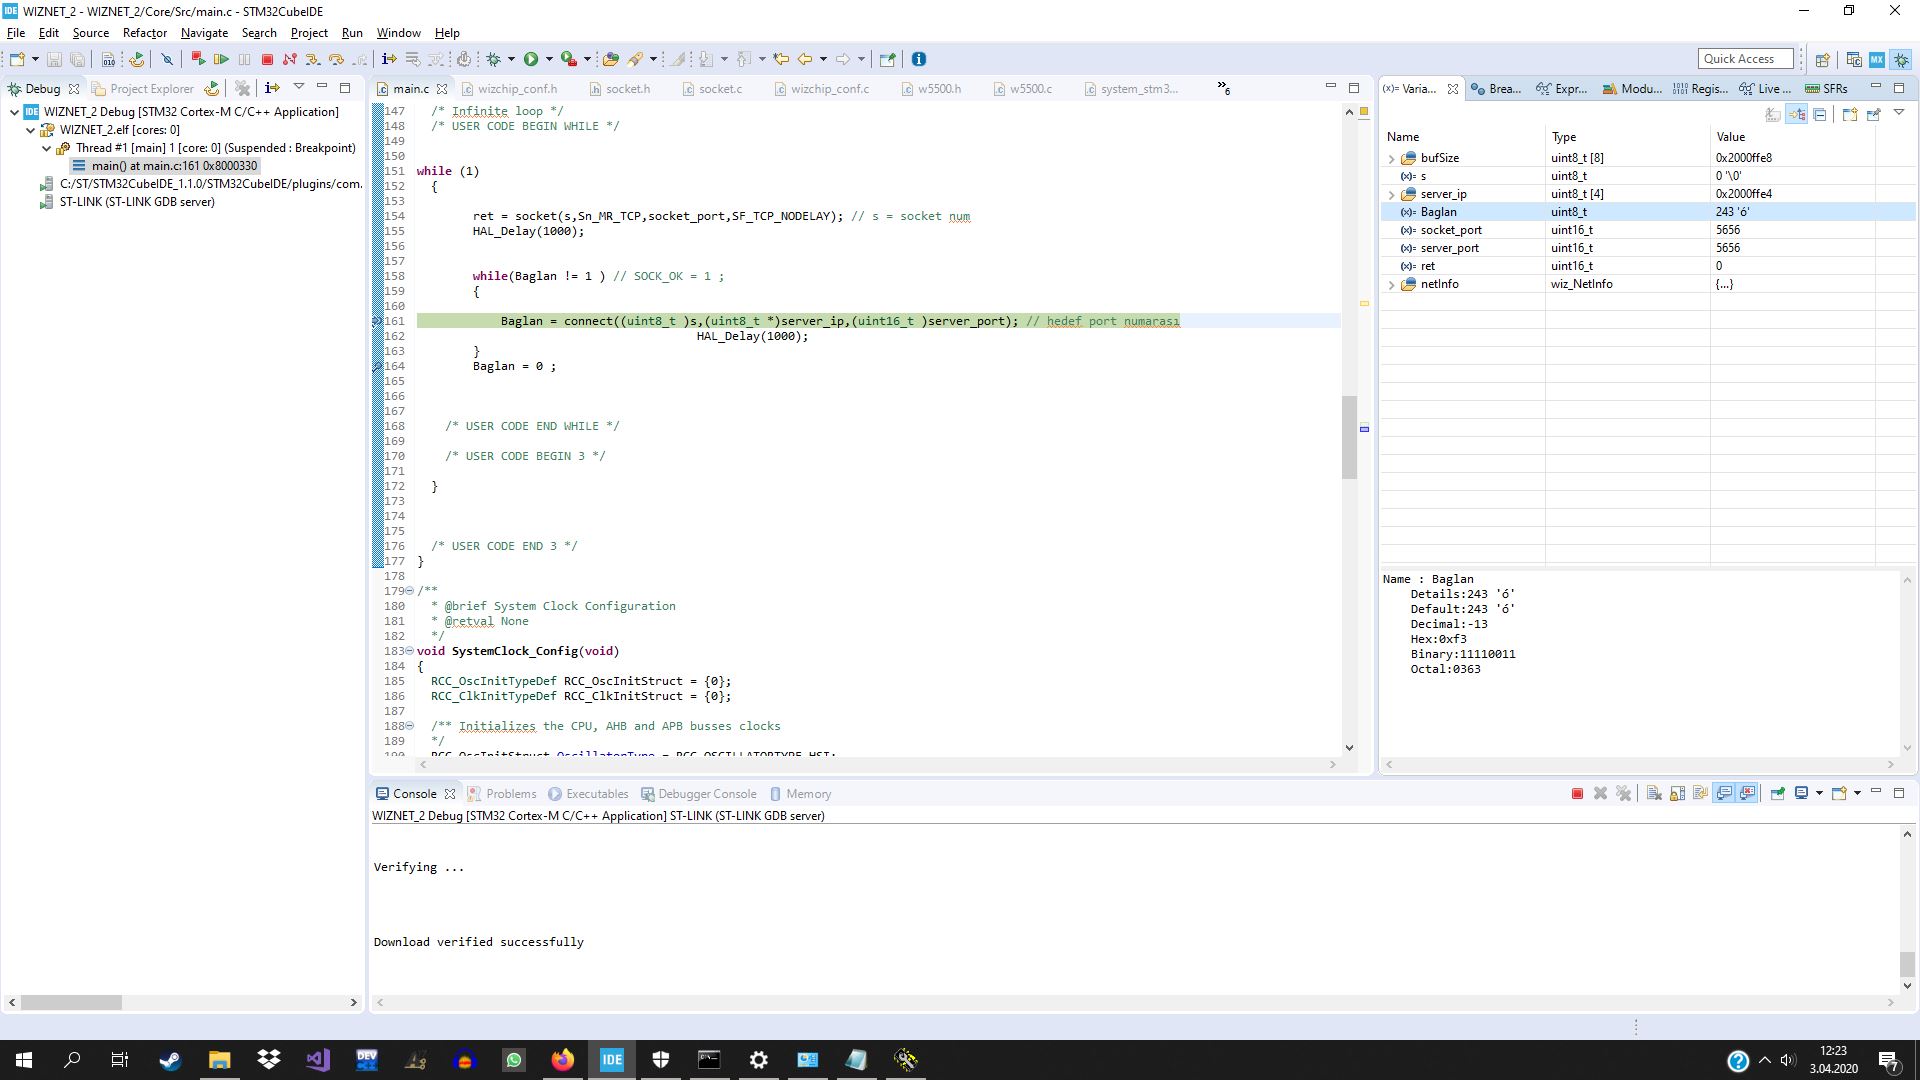Click the Terminate and Relaunch button
The width and height of the screenshot is (1920, 1080).
[198, 60]
